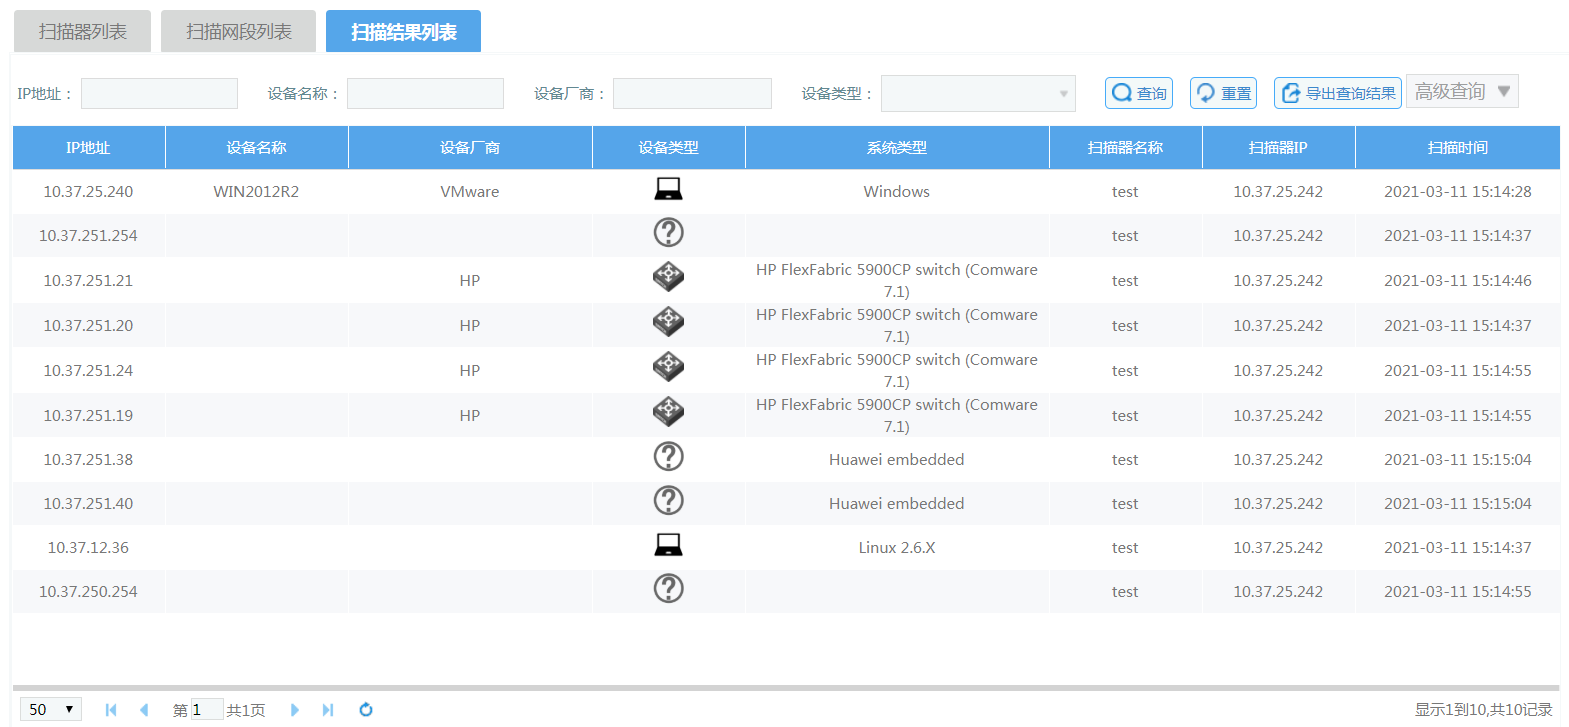
Task: Select the IP cell 10.37.250.254
Action: click(88, 592)
